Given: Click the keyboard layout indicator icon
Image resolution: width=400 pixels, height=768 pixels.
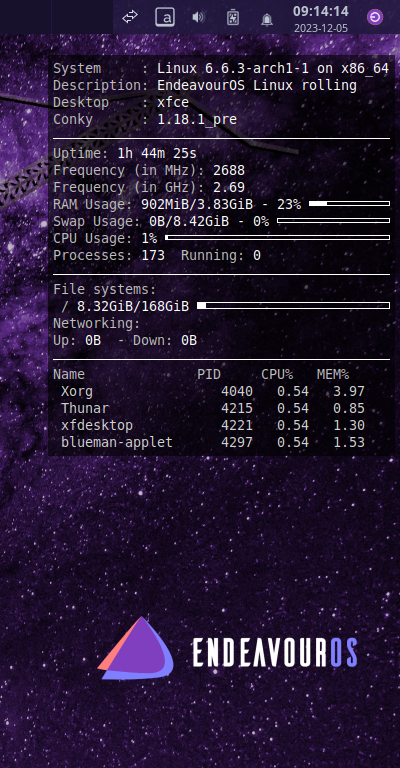Looking at the screenshot, I should (165, 18).
